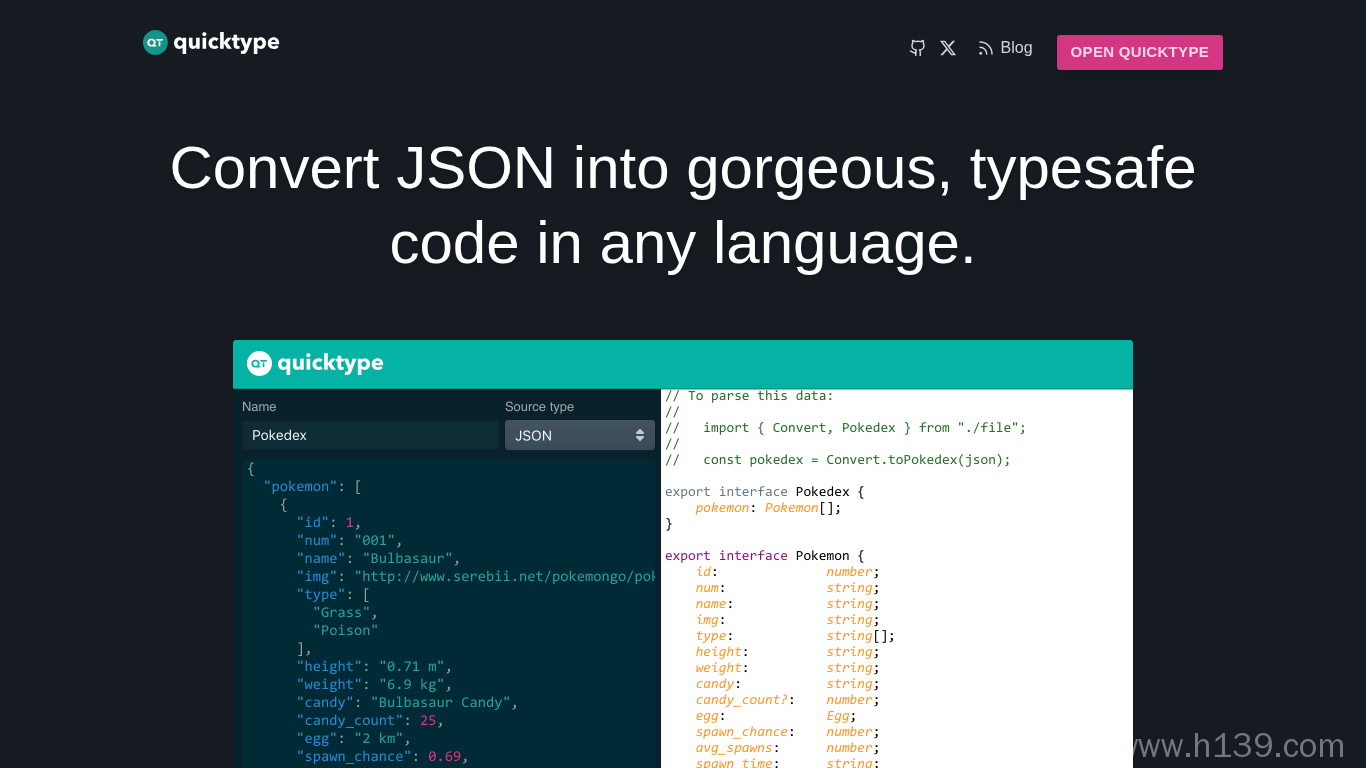
Task: Click the RSS feed icon beside Blog
Action: coord(985,48)
